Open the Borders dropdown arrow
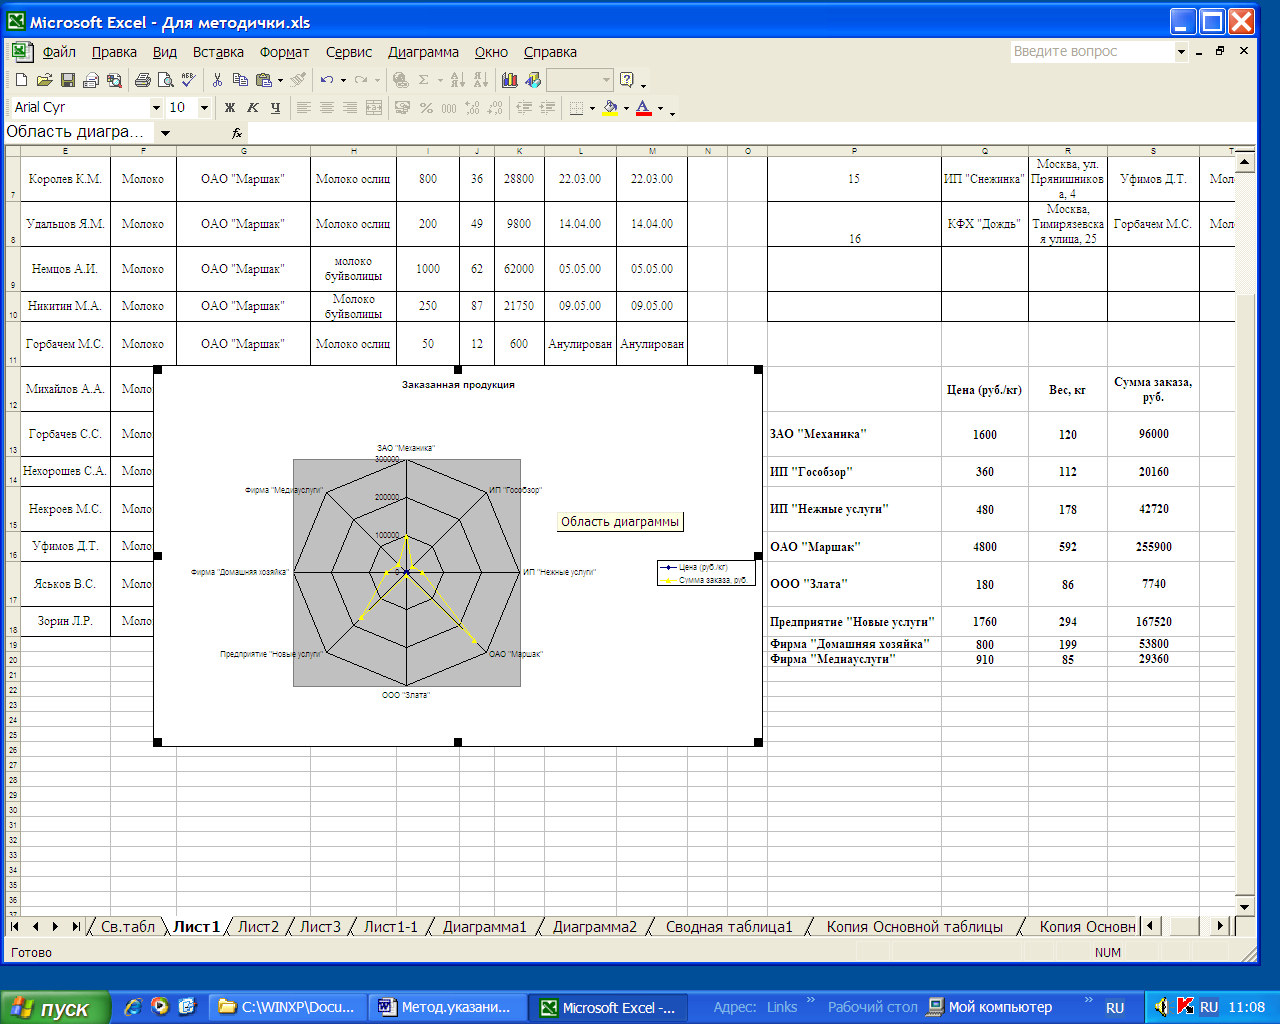Image resolution: width=1280 pixels, height=1024 pixels. [592, 107]
